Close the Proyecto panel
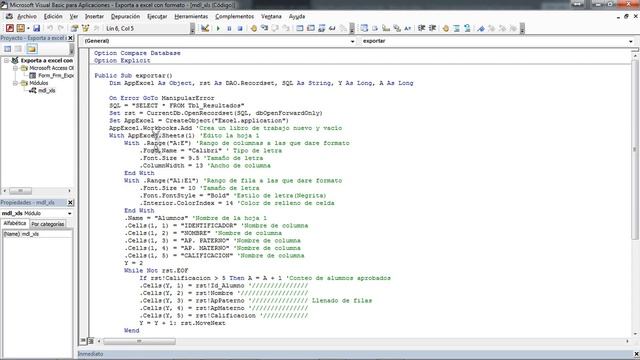Image resolution: width=640 pixels, height=360 pixels. pyautogui.click(x=70, y=38)
